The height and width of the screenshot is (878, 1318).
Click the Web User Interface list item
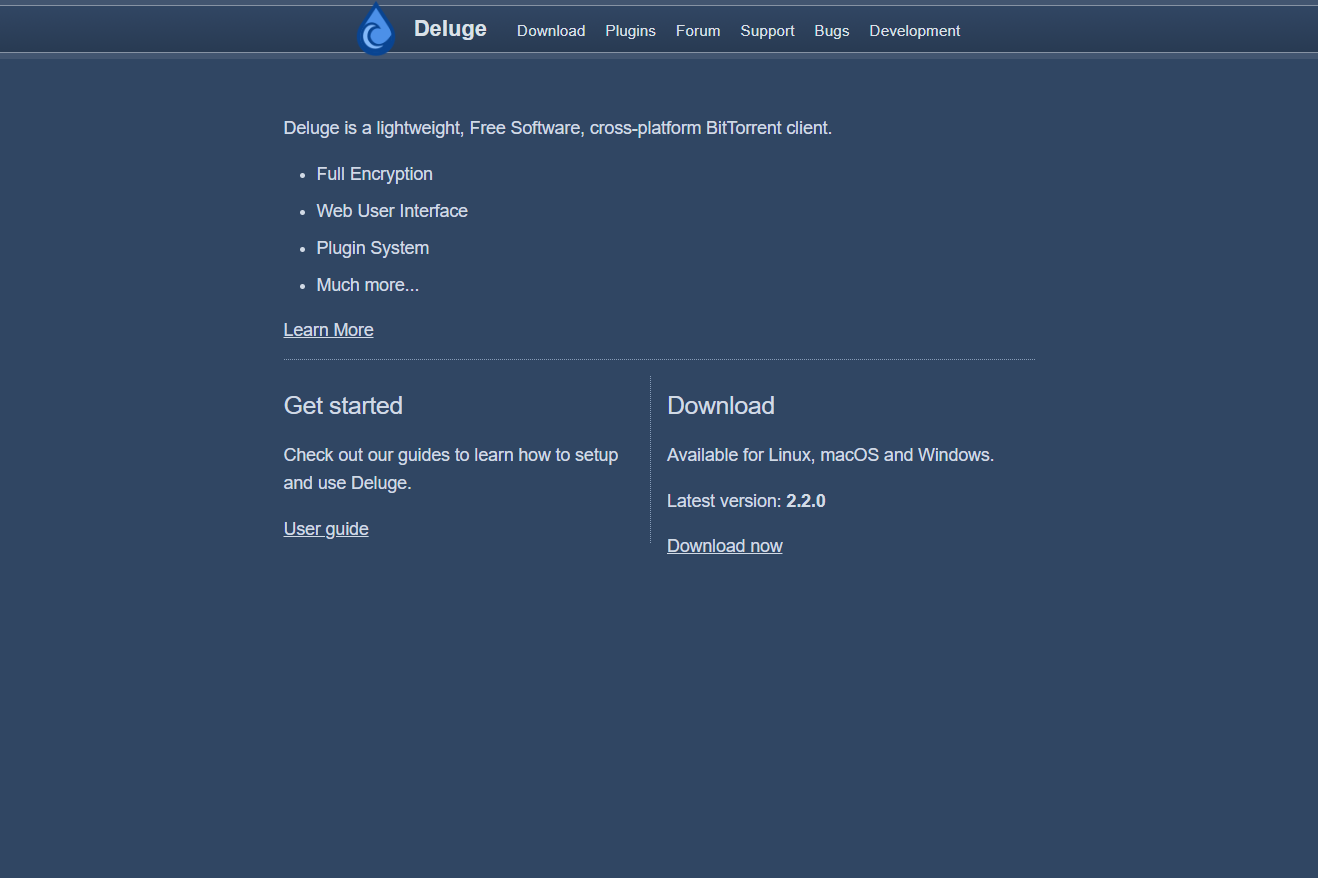(392, 211)
